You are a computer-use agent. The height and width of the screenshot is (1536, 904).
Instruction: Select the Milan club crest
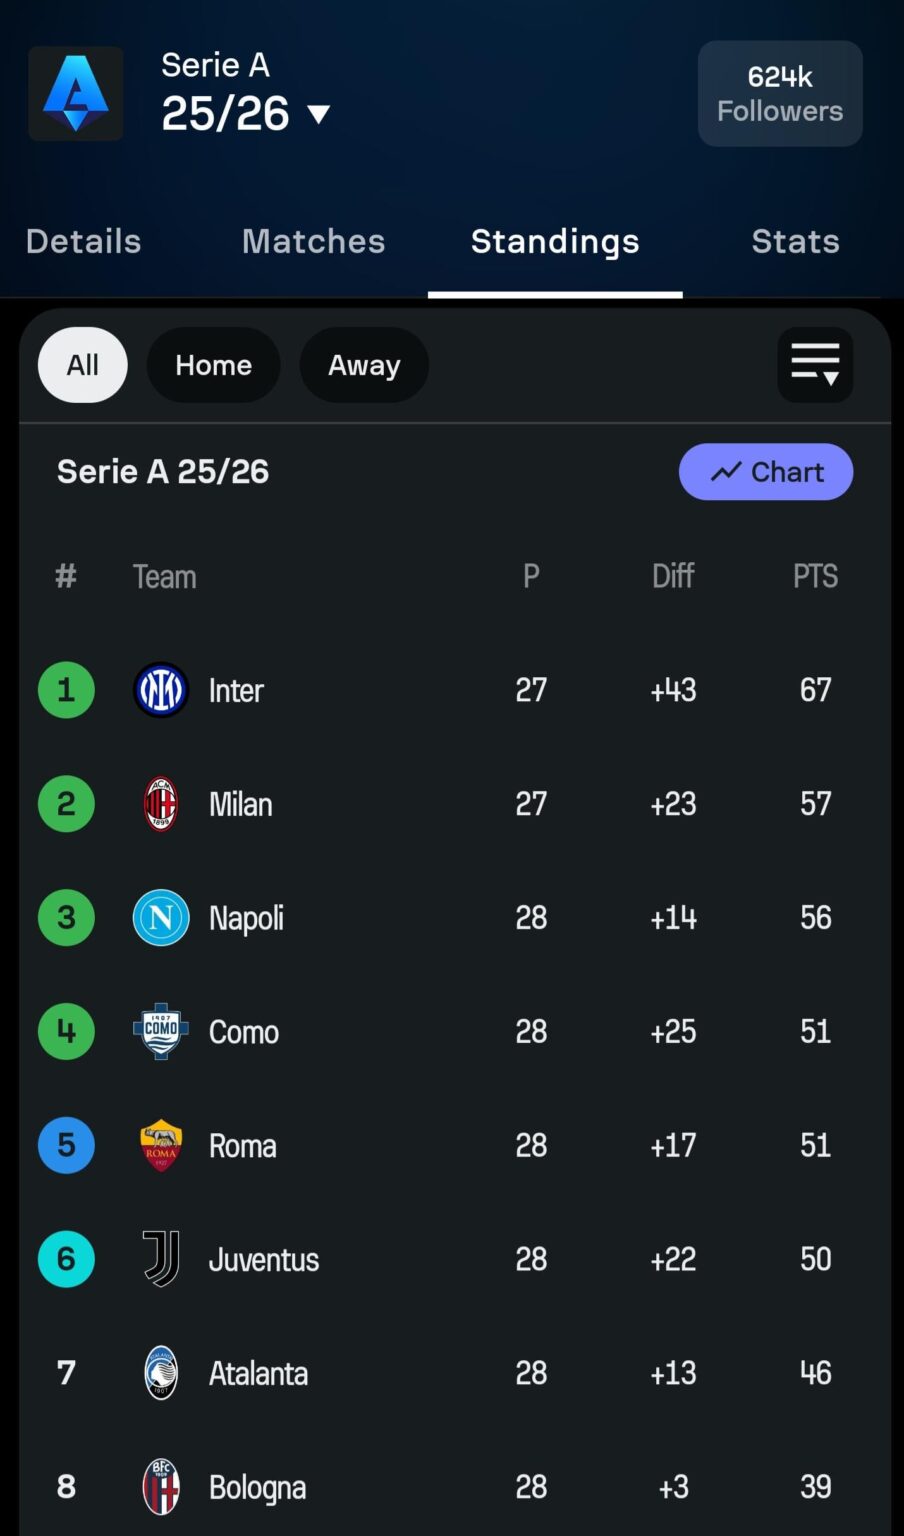(x=160, y=804)
